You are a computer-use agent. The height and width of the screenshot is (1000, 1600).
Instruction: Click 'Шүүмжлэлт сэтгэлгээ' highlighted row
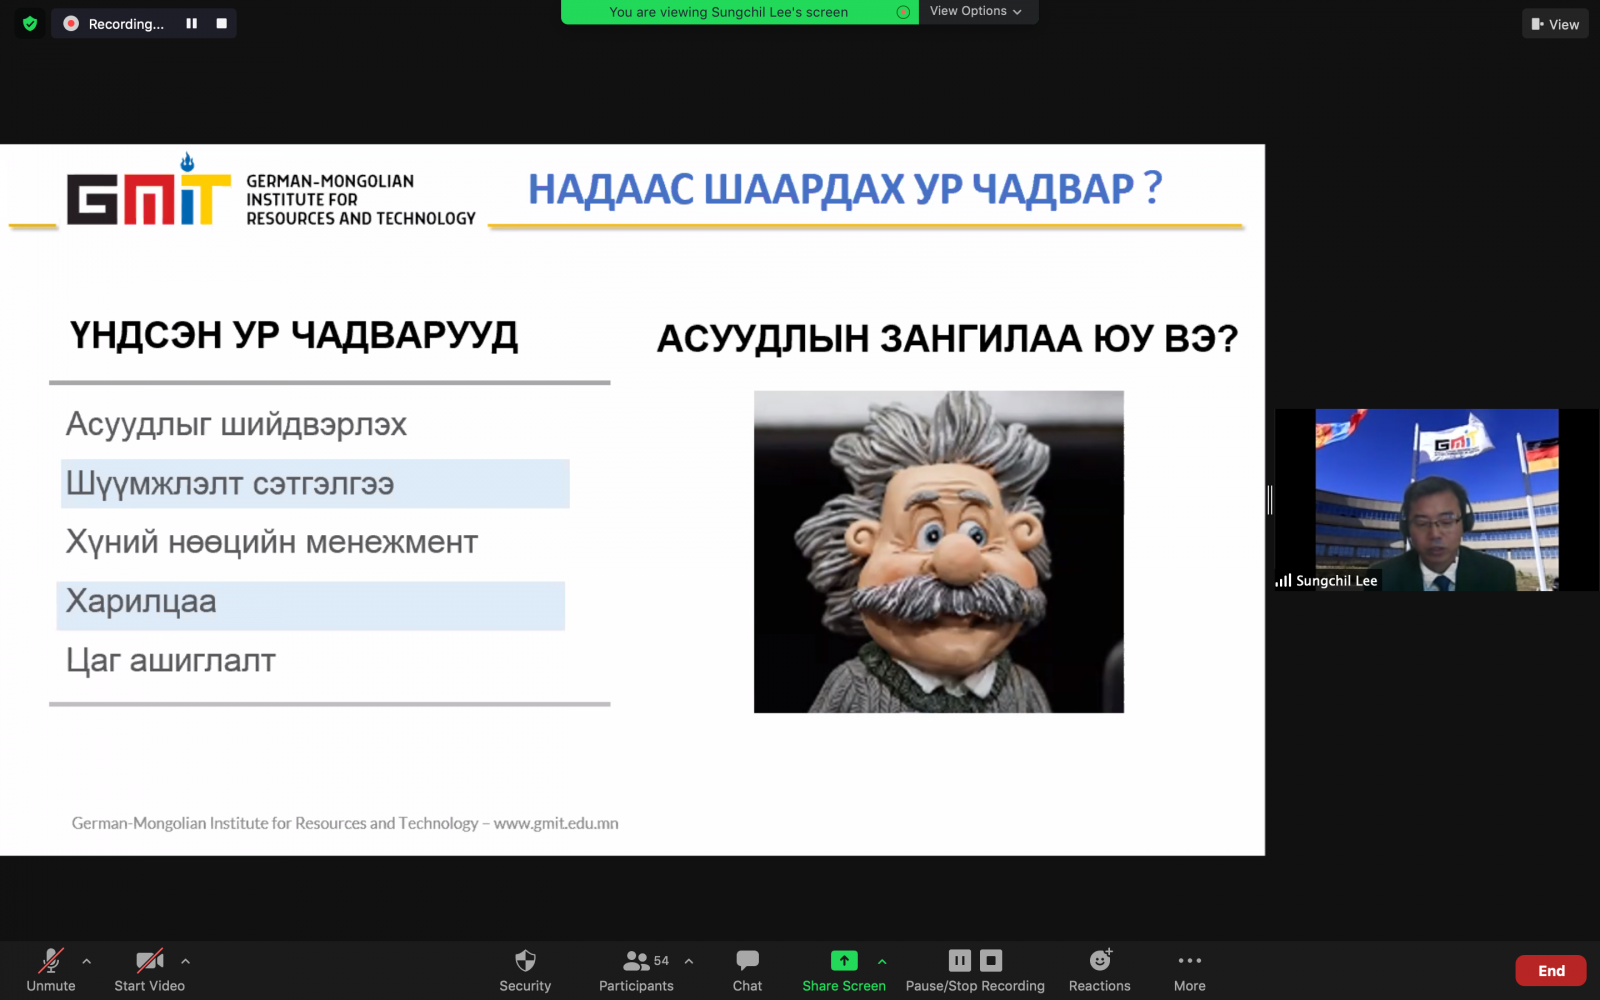(x=315, y=484)
